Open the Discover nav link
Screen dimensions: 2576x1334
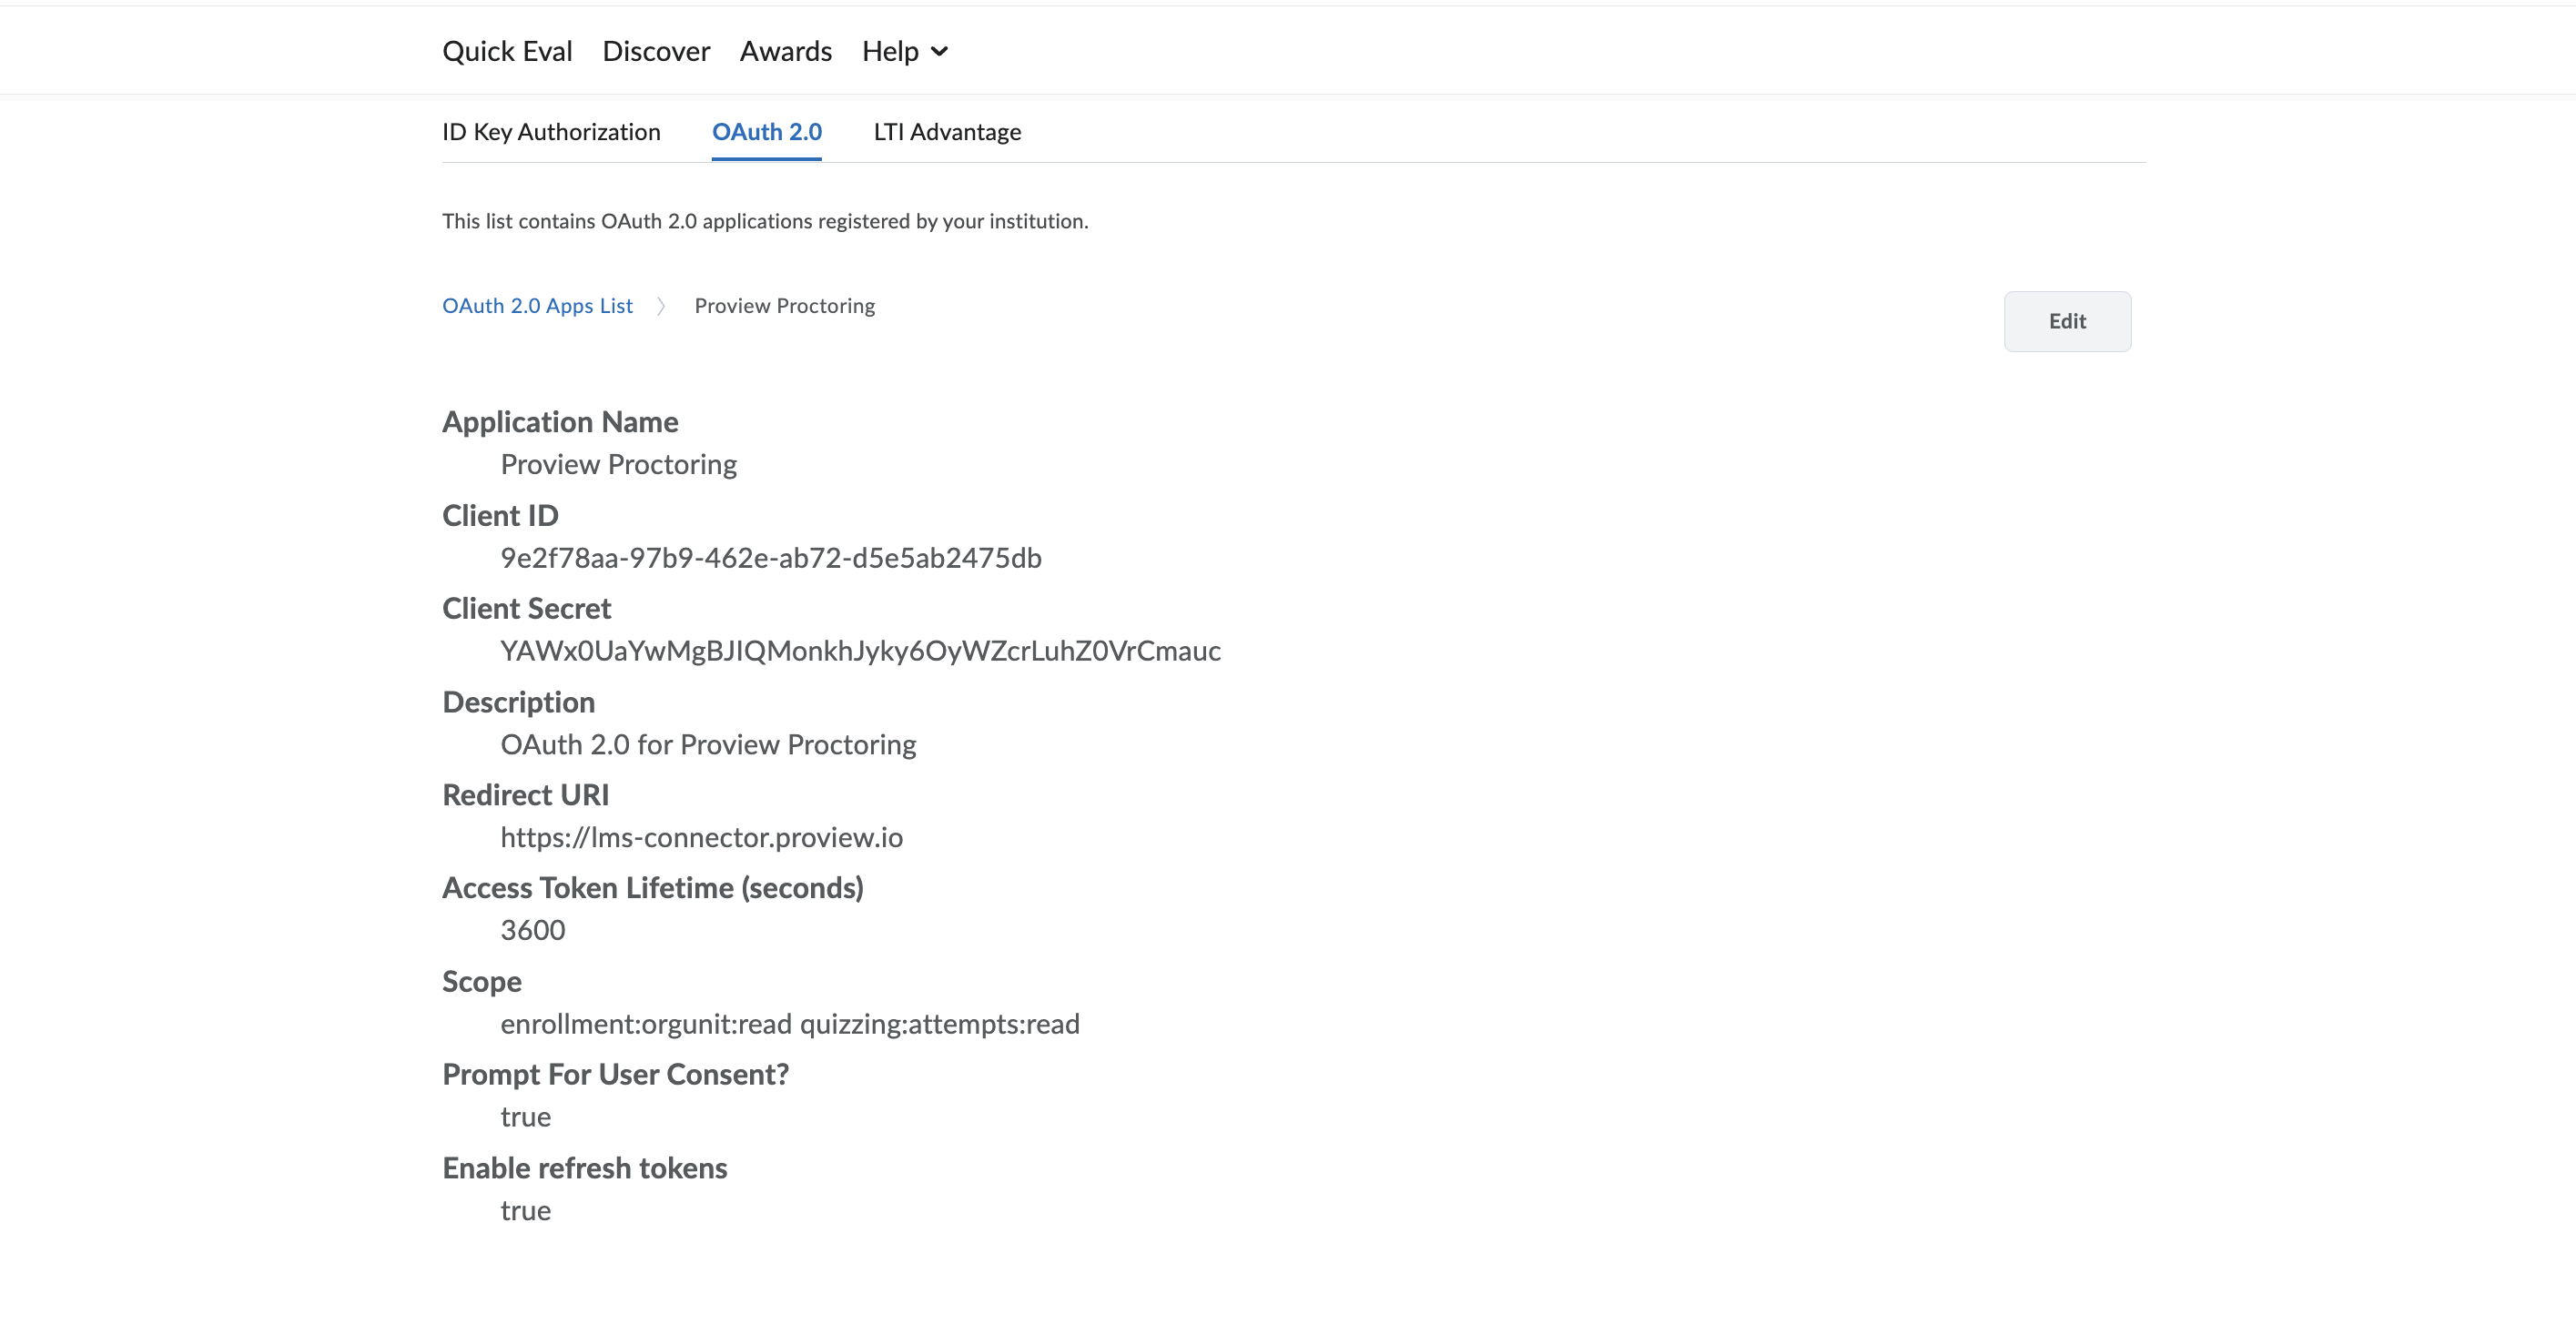656,51
